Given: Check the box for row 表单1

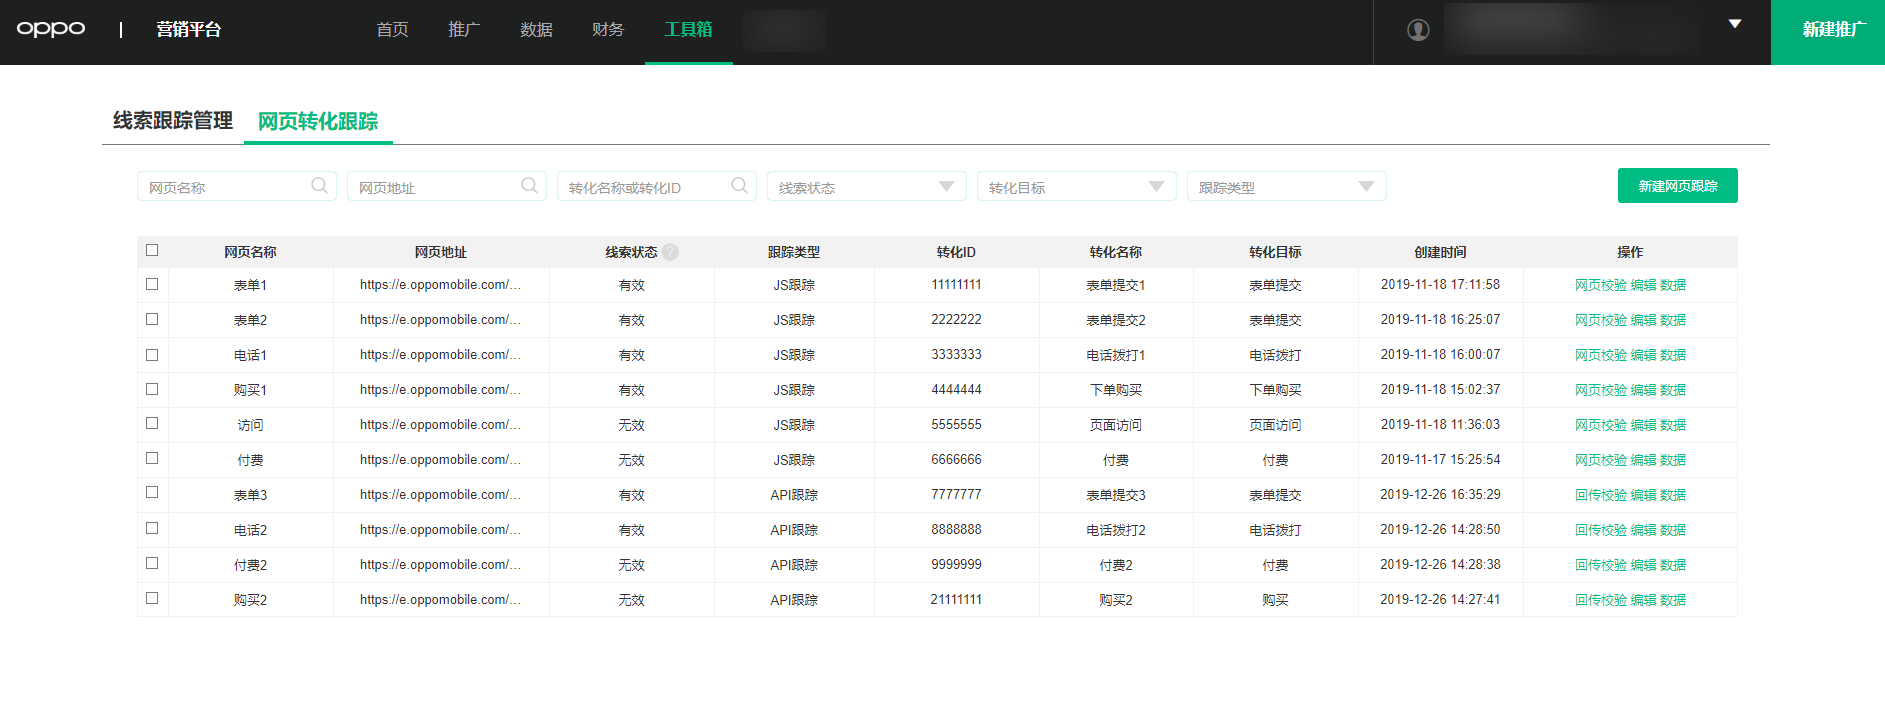Looking at the screenshot, I should click(x=152, y=284).
